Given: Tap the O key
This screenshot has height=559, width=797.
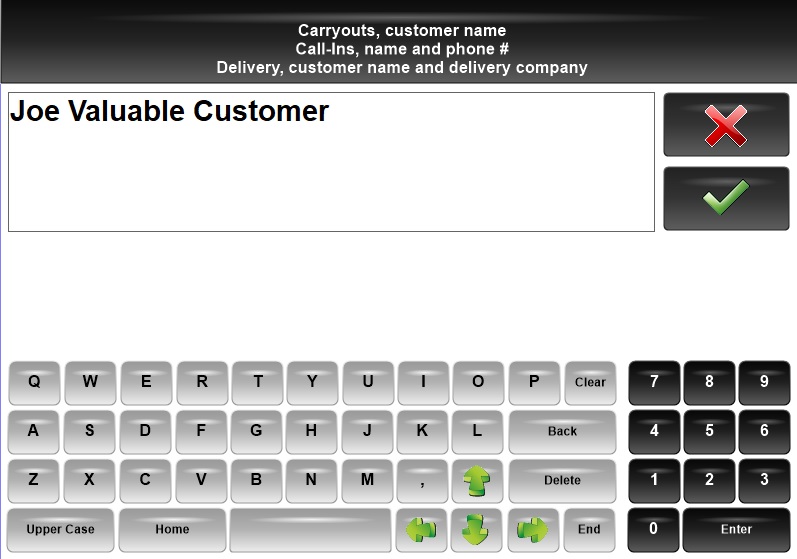Looking at the screenshot, I should (478, 383).
